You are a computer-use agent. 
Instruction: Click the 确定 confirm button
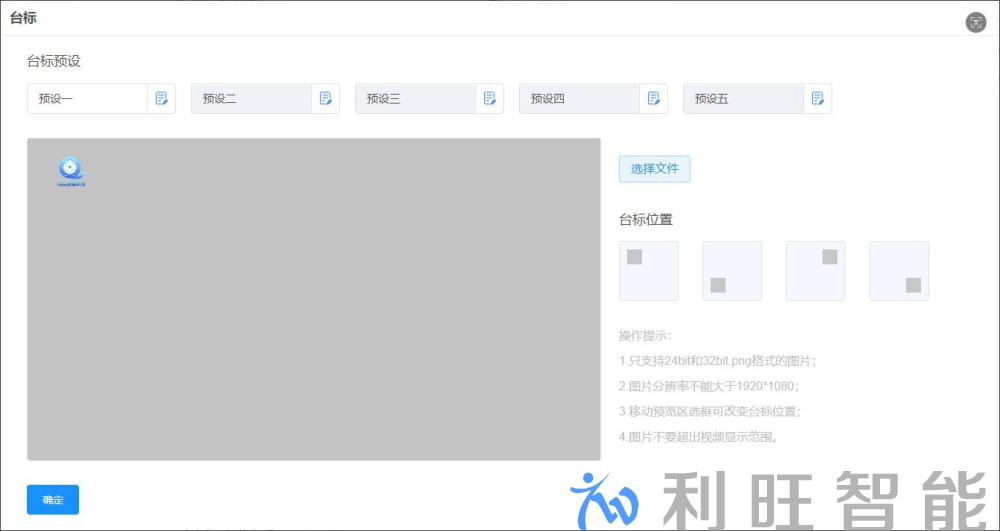pyautogui.click(x=53, y=500)
